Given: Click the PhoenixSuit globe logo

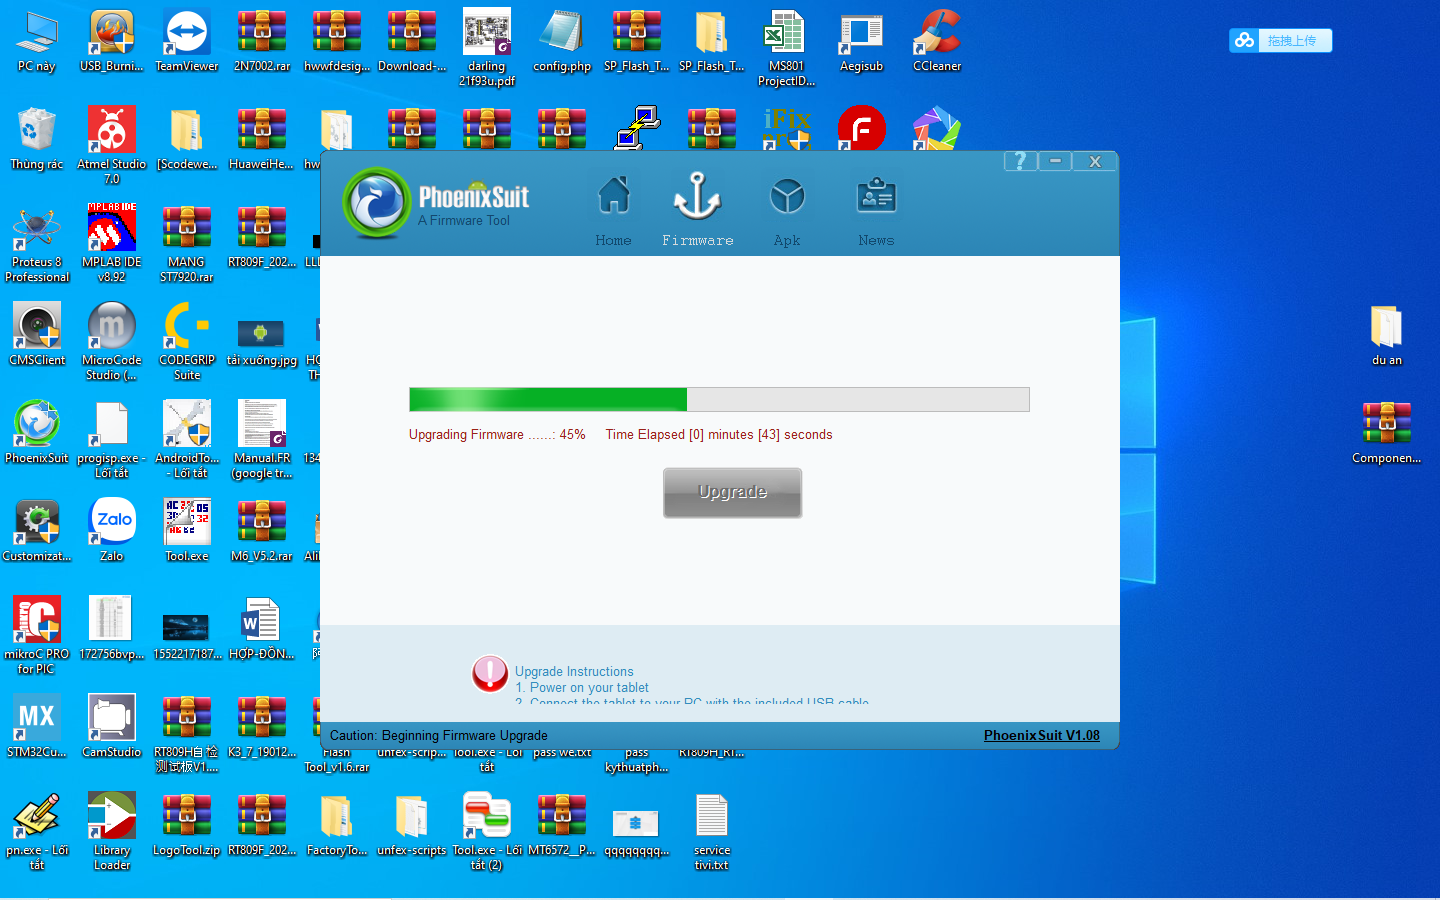Looking at the screenshot, I should click(x=377, y=203).
